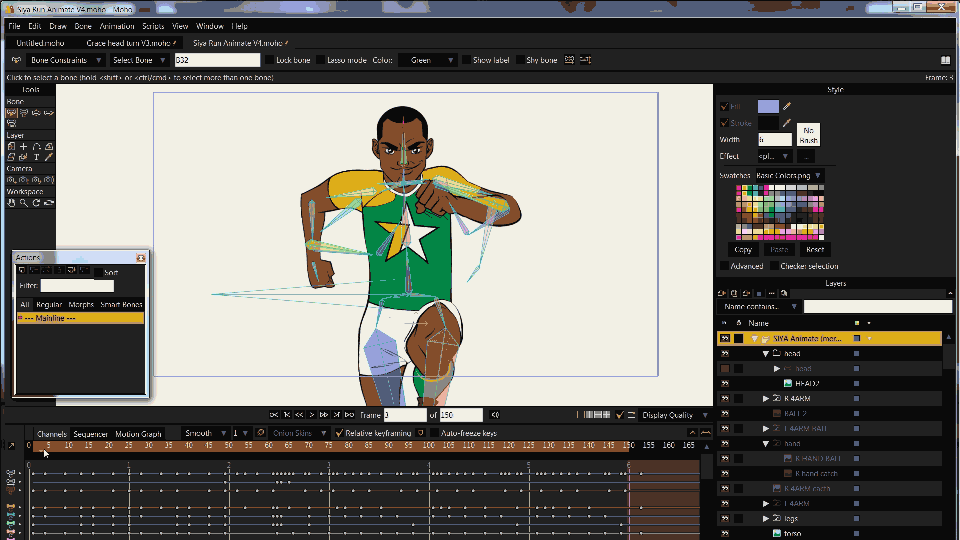This screenshot has width=960, height=540.
Task: Select the Rotate Workspace tool
Action: [36, 203]
